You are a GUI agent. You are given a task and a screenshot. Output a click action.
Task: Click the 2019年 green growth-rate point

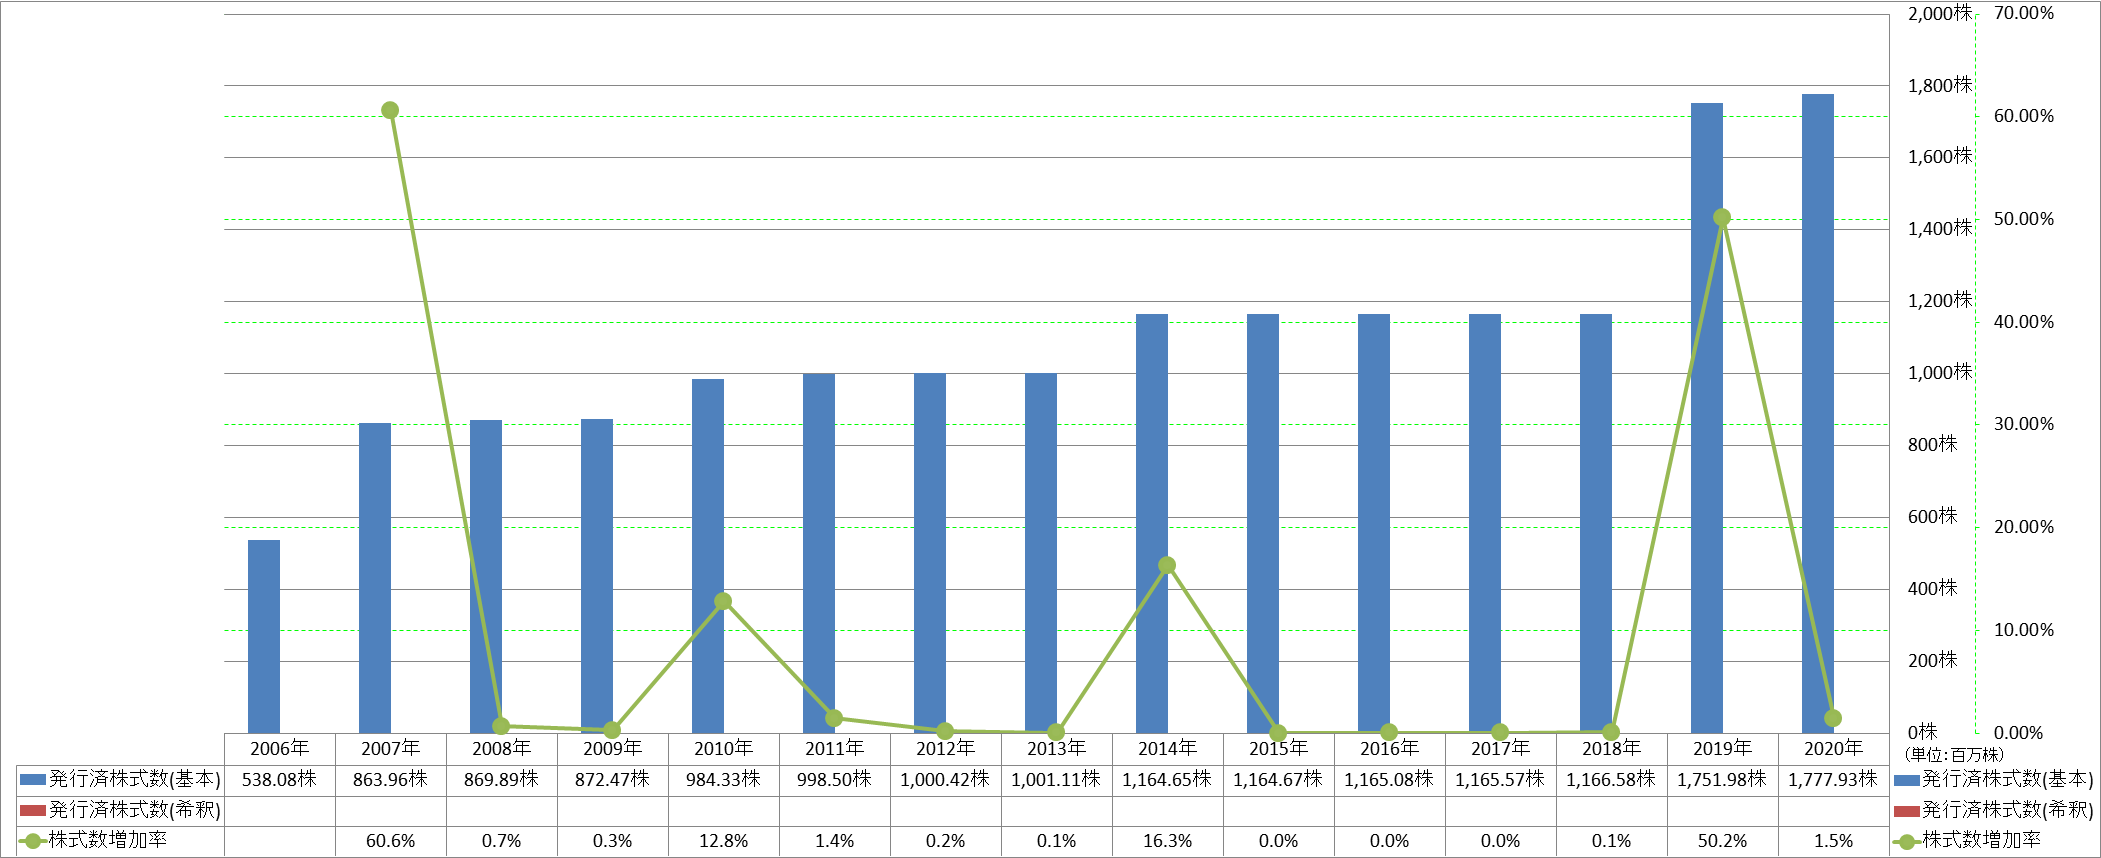(1722, 217)
